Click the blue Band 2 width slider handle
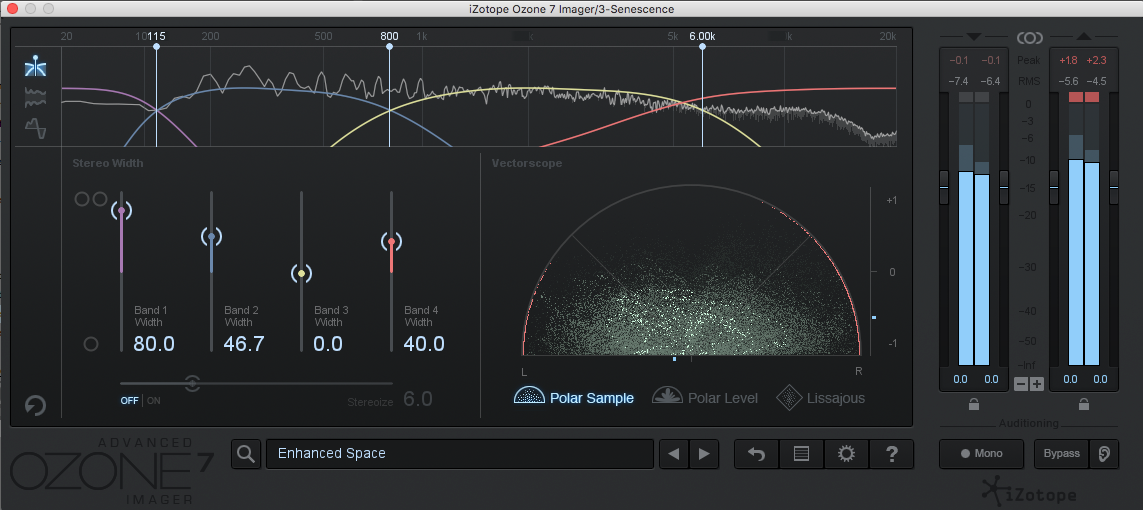 coord(211,237)
